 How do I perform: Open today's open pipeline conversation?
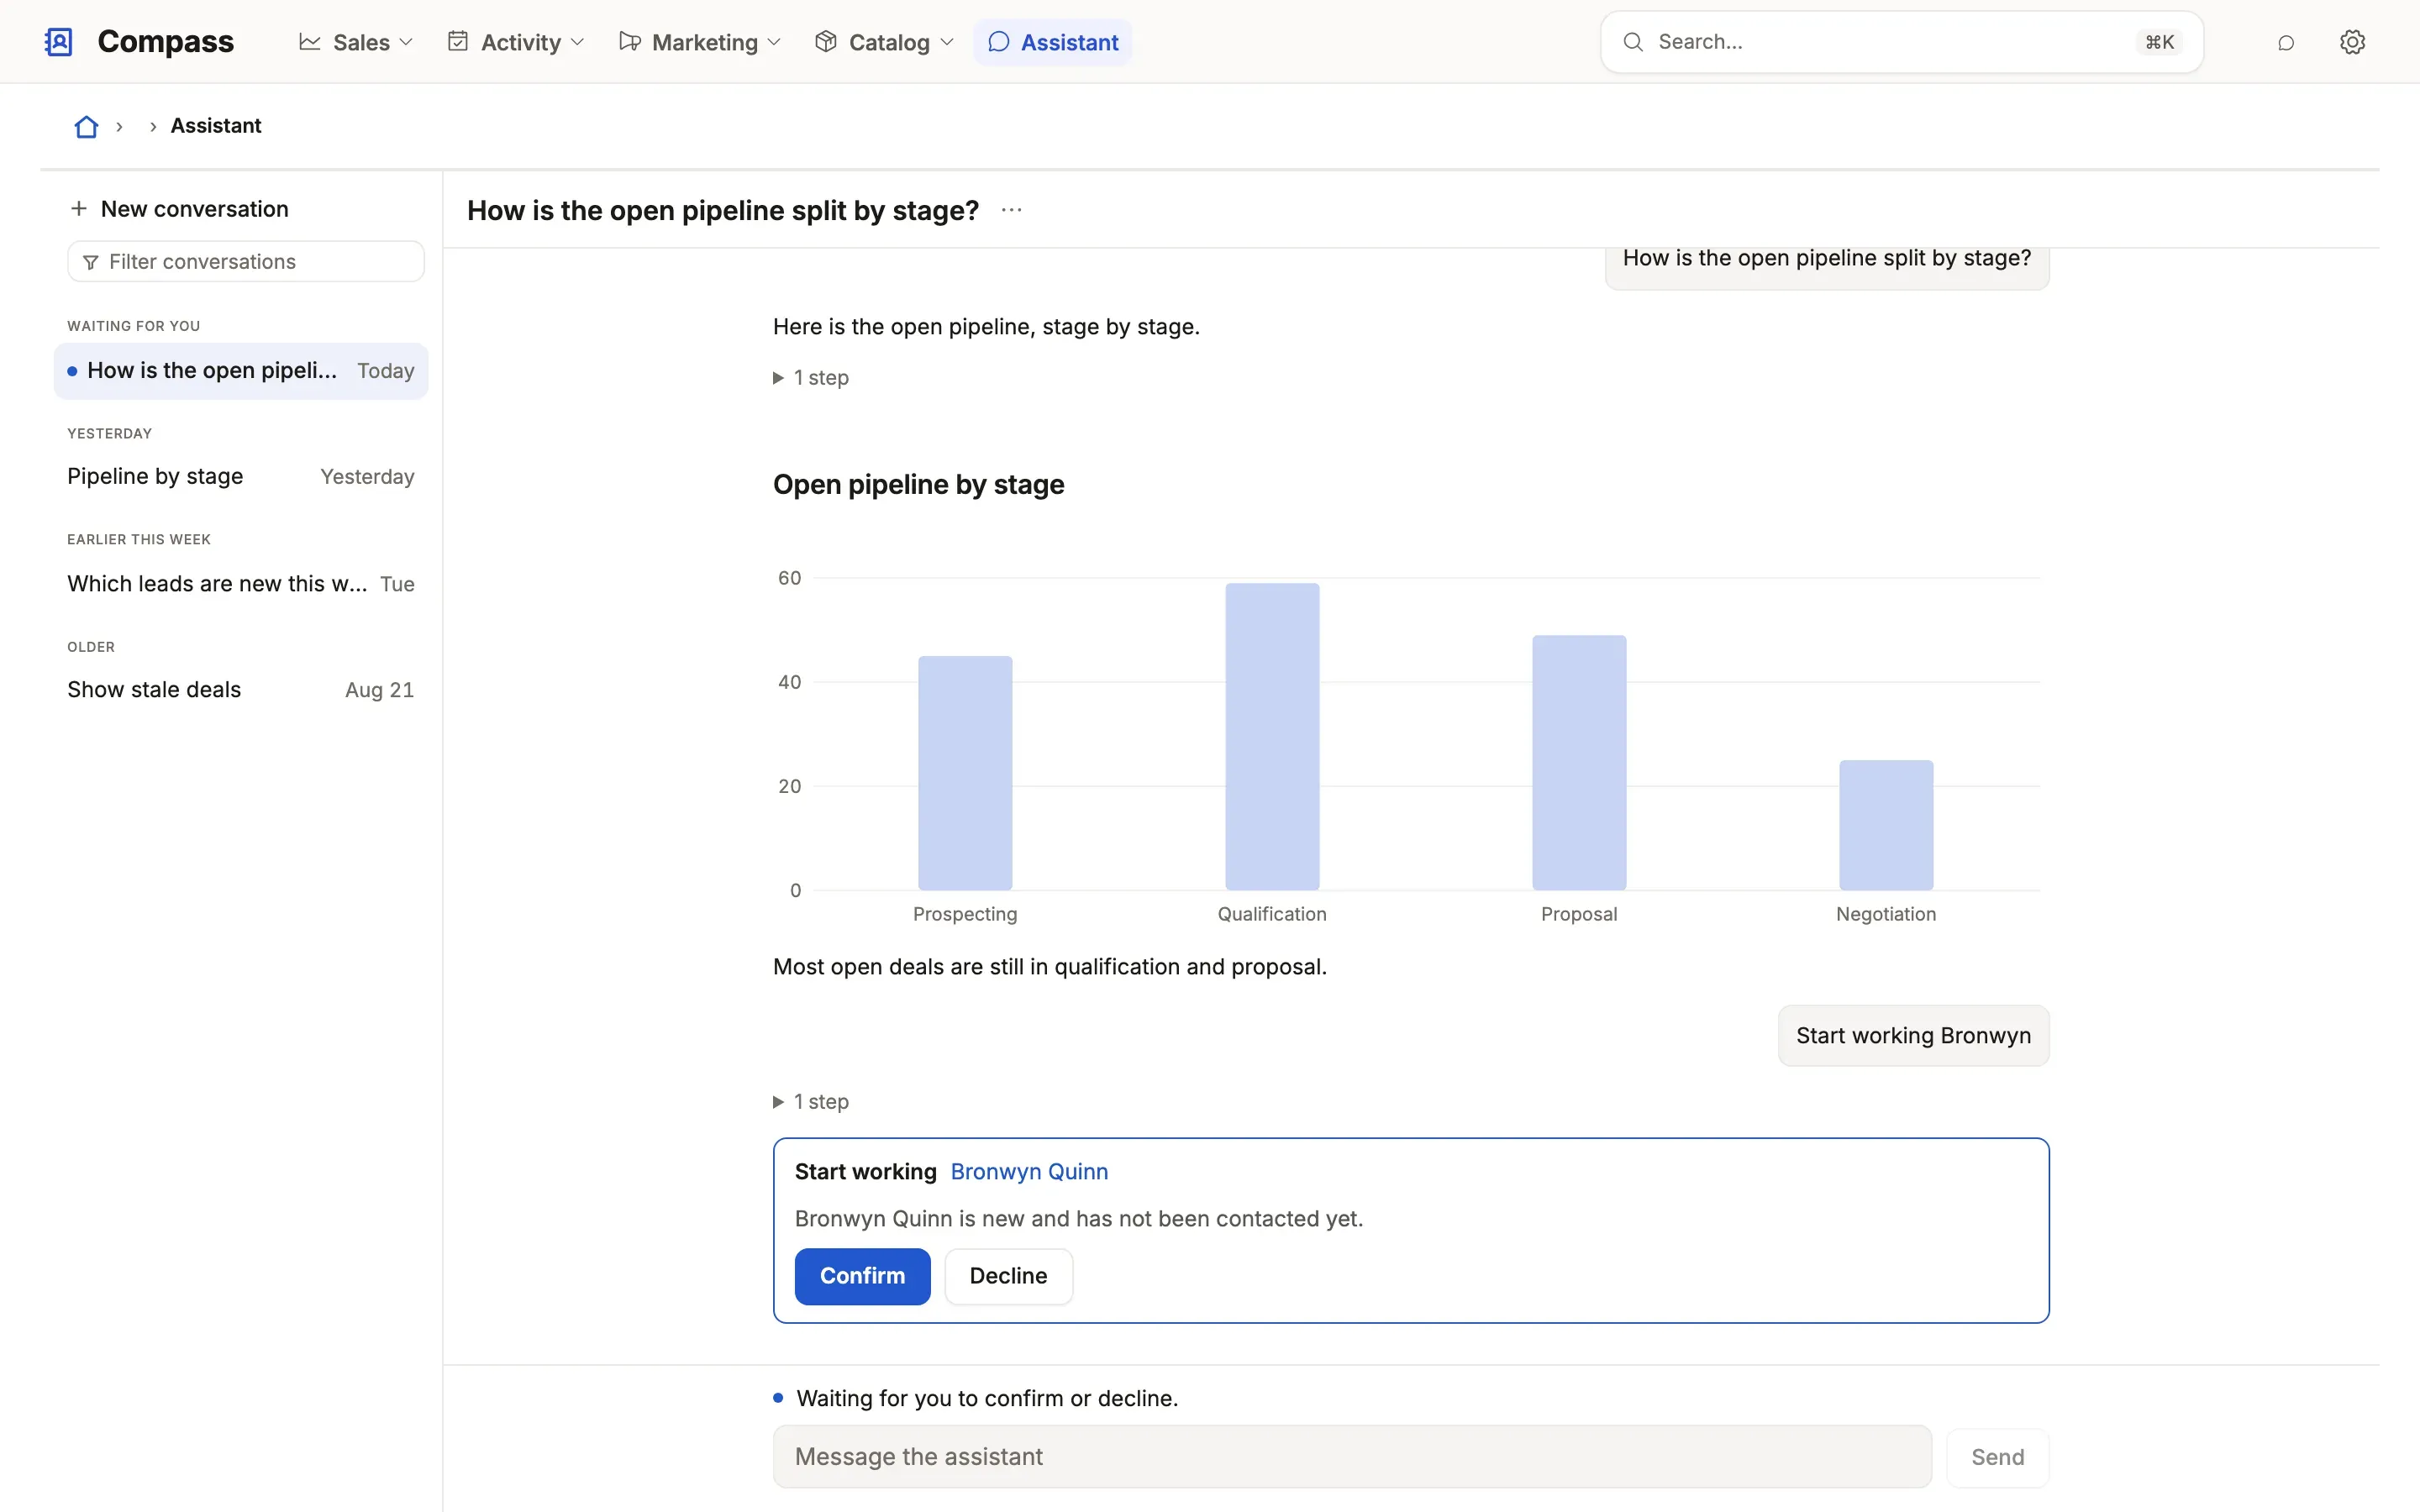241,371
